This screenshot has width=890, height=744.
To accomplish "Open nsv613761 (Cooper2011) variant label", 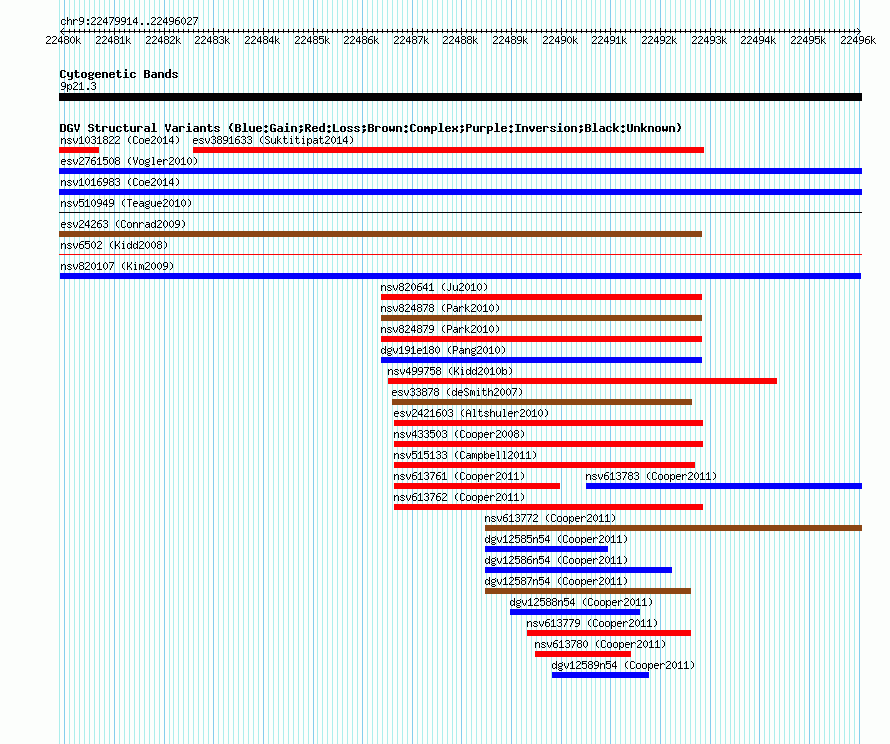I will point(459,476).
